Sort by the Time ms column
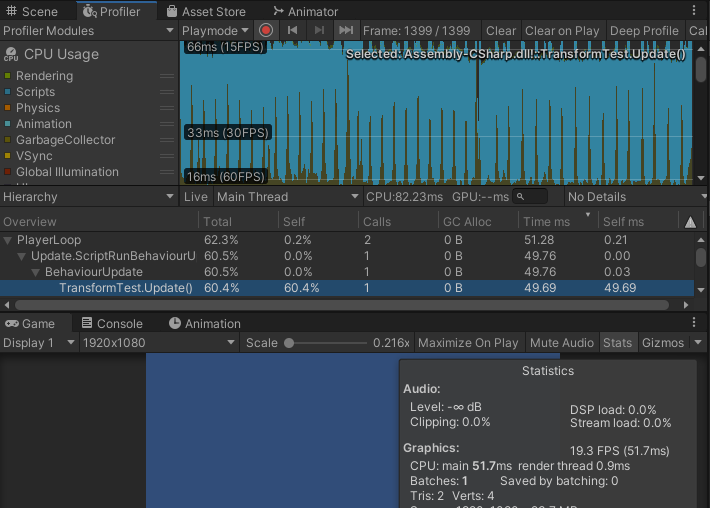This screenshot has height=508, width=710. coord(558,221)
